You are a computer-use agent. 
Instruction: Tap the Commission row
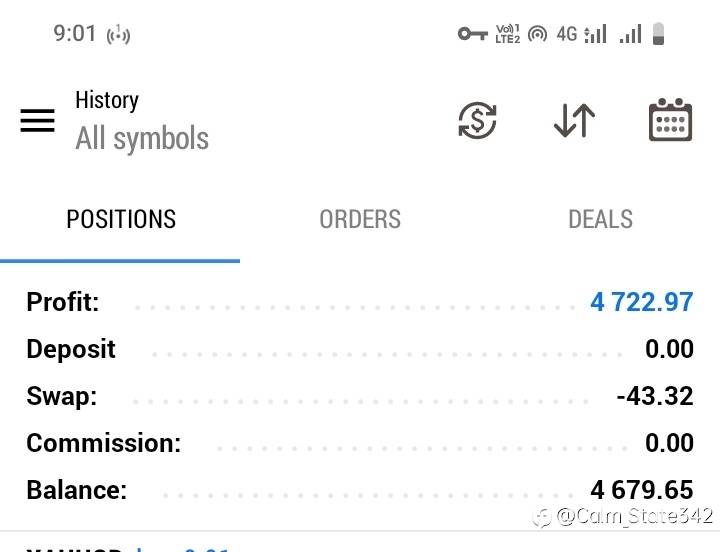click(x=360, y=443)
